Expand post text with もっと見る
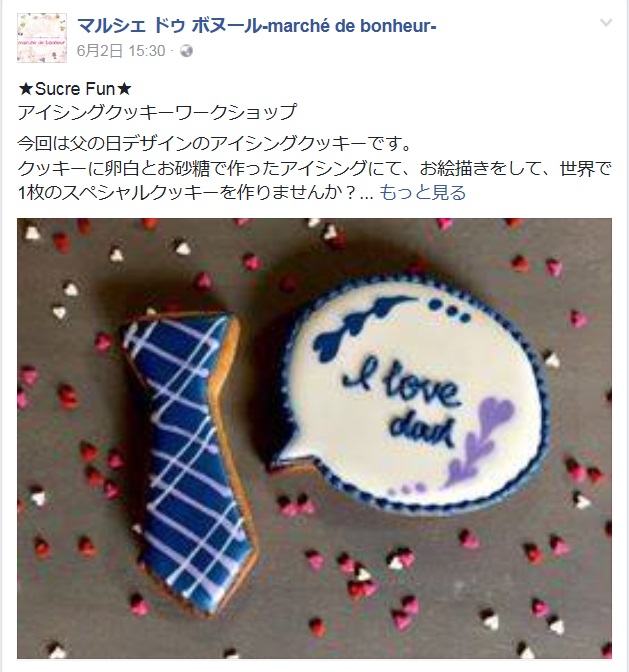 (x=422, y=193)
